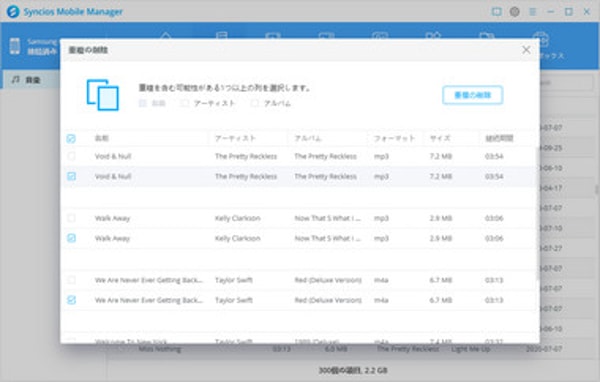The width and height of the screenshot is (600, 382).
Task: Toggle the Album (アルバム) match checkbox
Action: click(254, 103)
